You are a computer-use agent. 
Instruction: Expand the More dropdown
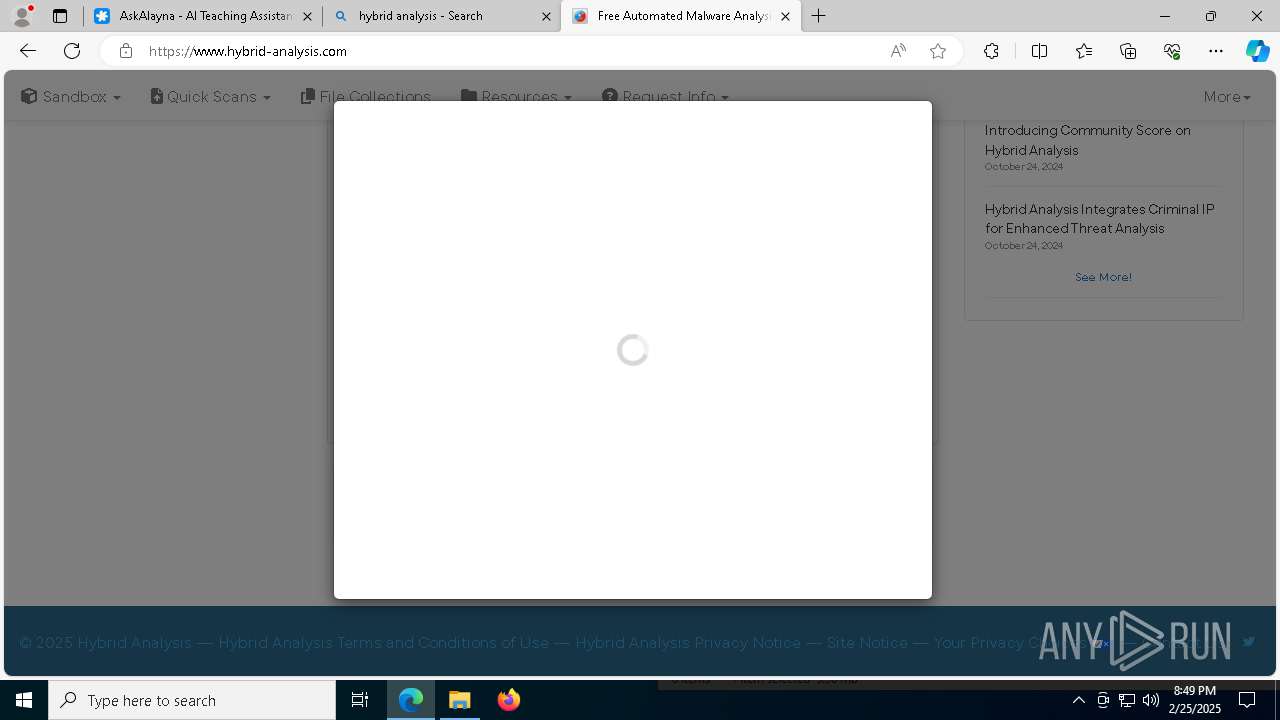1227,97
